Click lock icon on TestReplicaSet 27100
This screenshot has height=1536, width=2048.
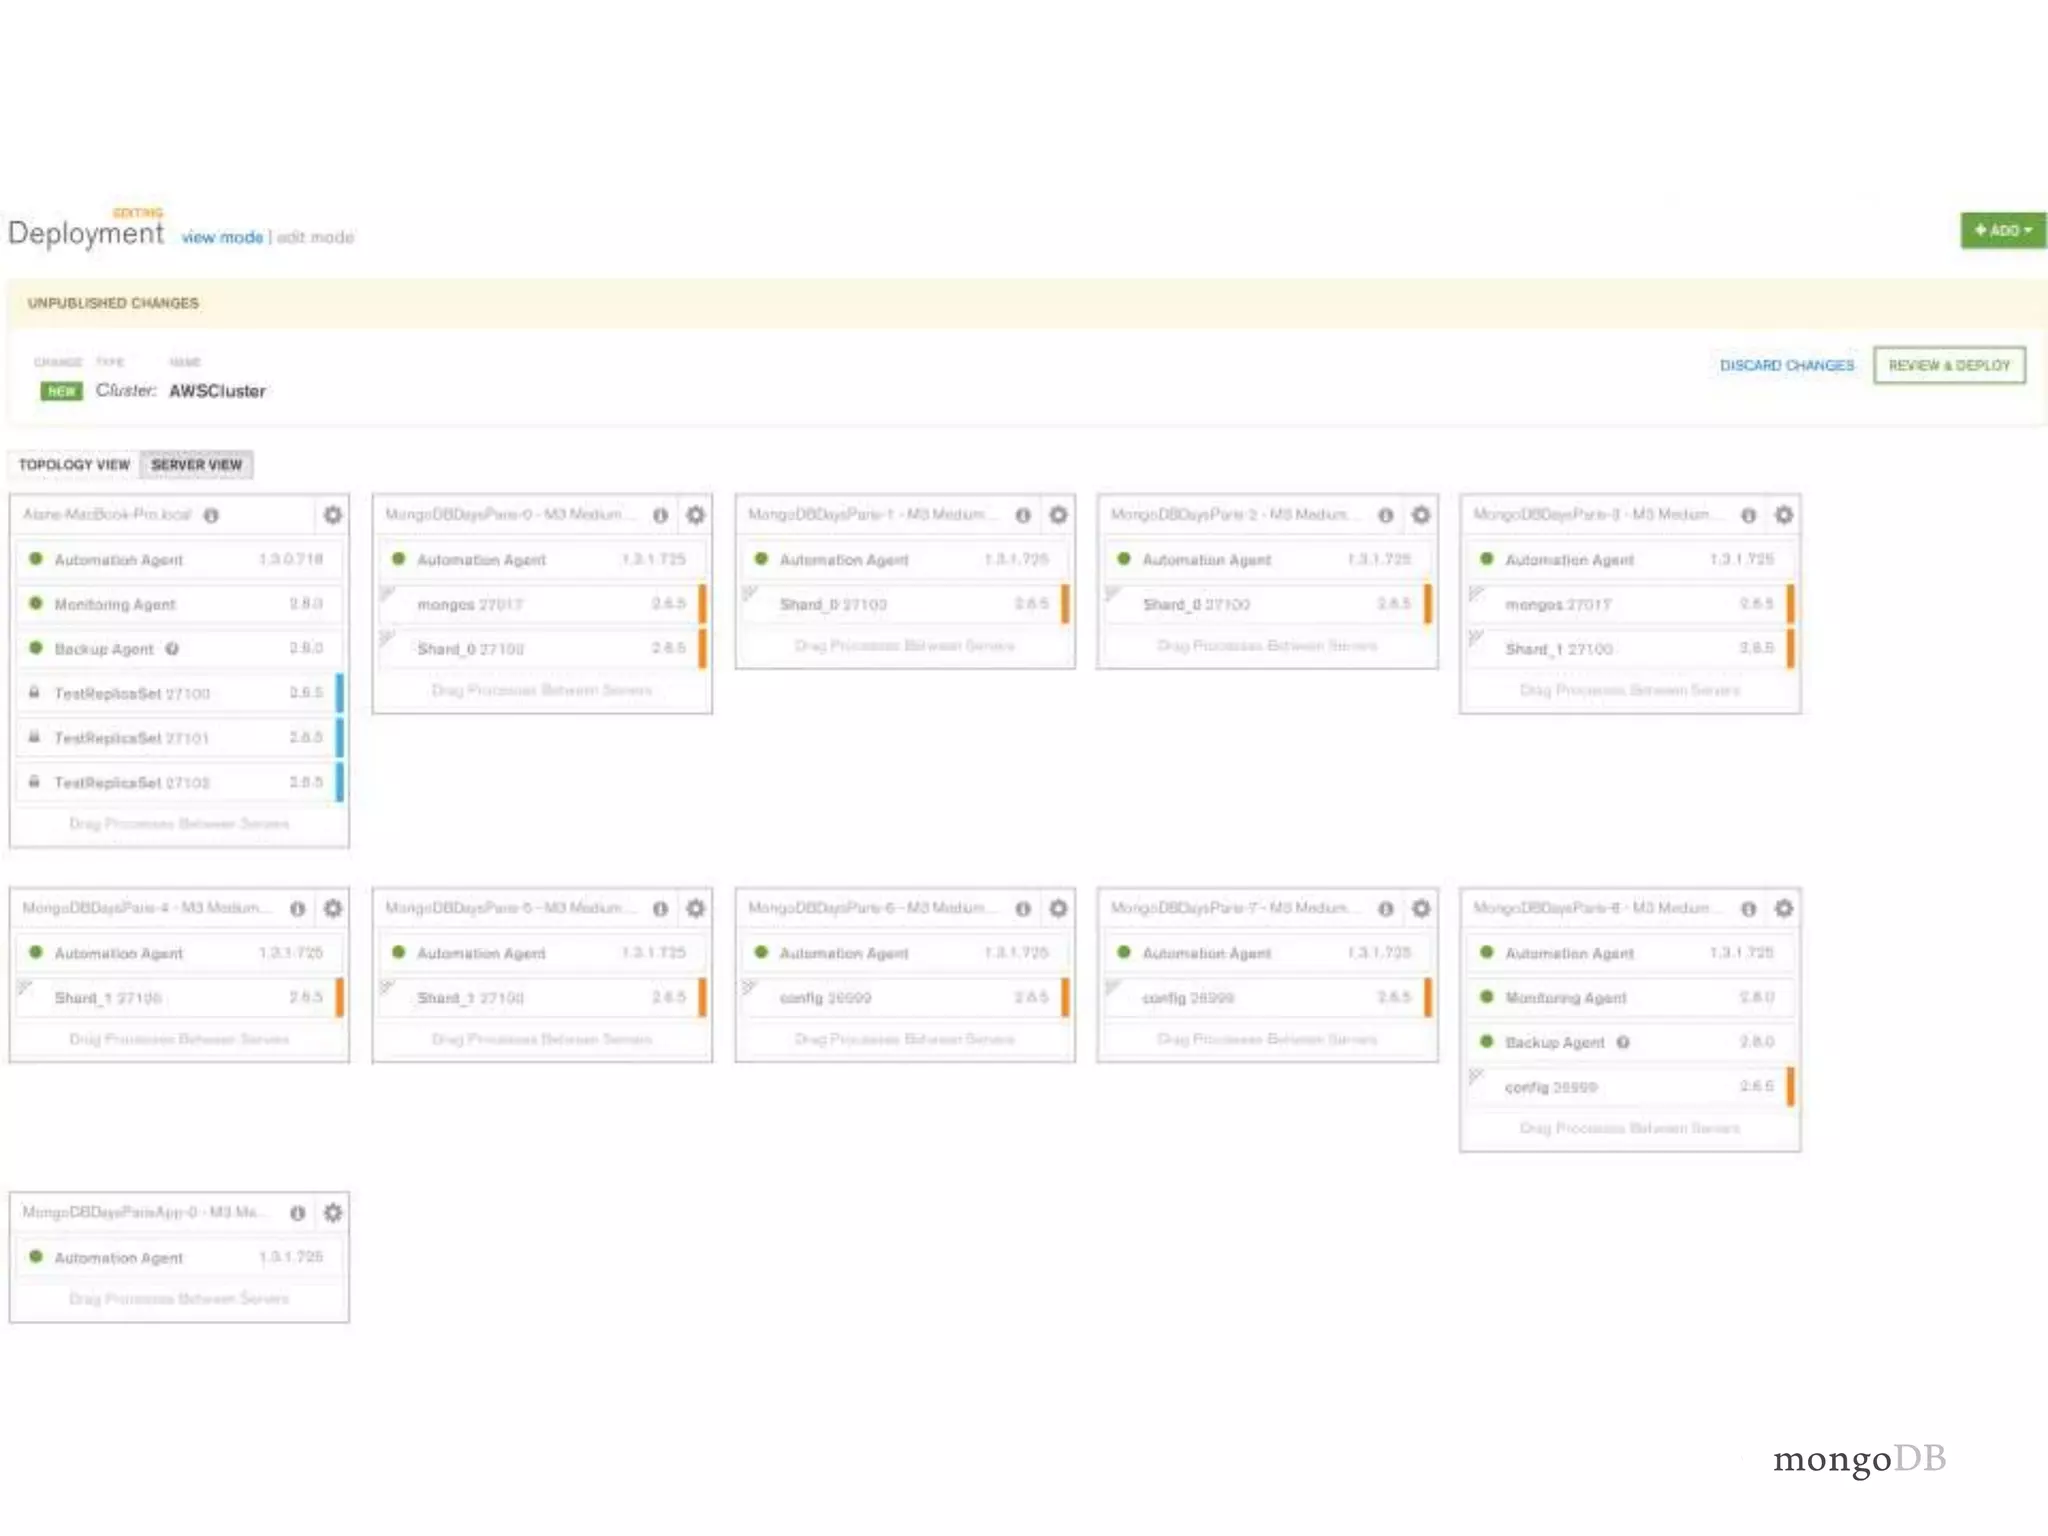click(x=34, y=693)
